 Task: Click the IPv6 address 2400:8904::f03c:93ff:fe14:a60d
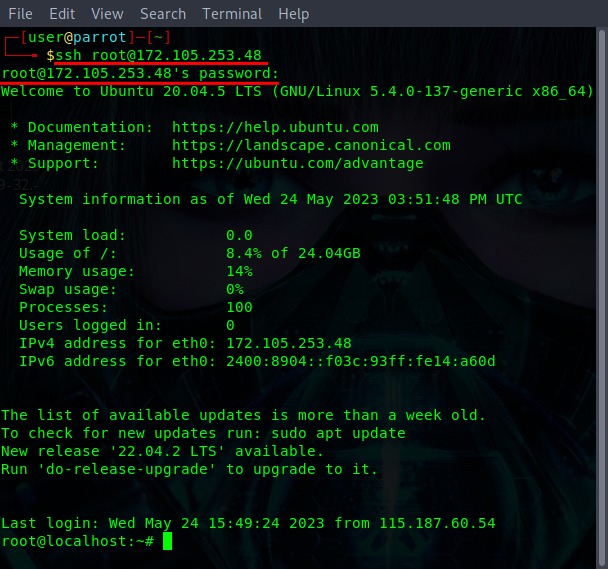(361, 361)
